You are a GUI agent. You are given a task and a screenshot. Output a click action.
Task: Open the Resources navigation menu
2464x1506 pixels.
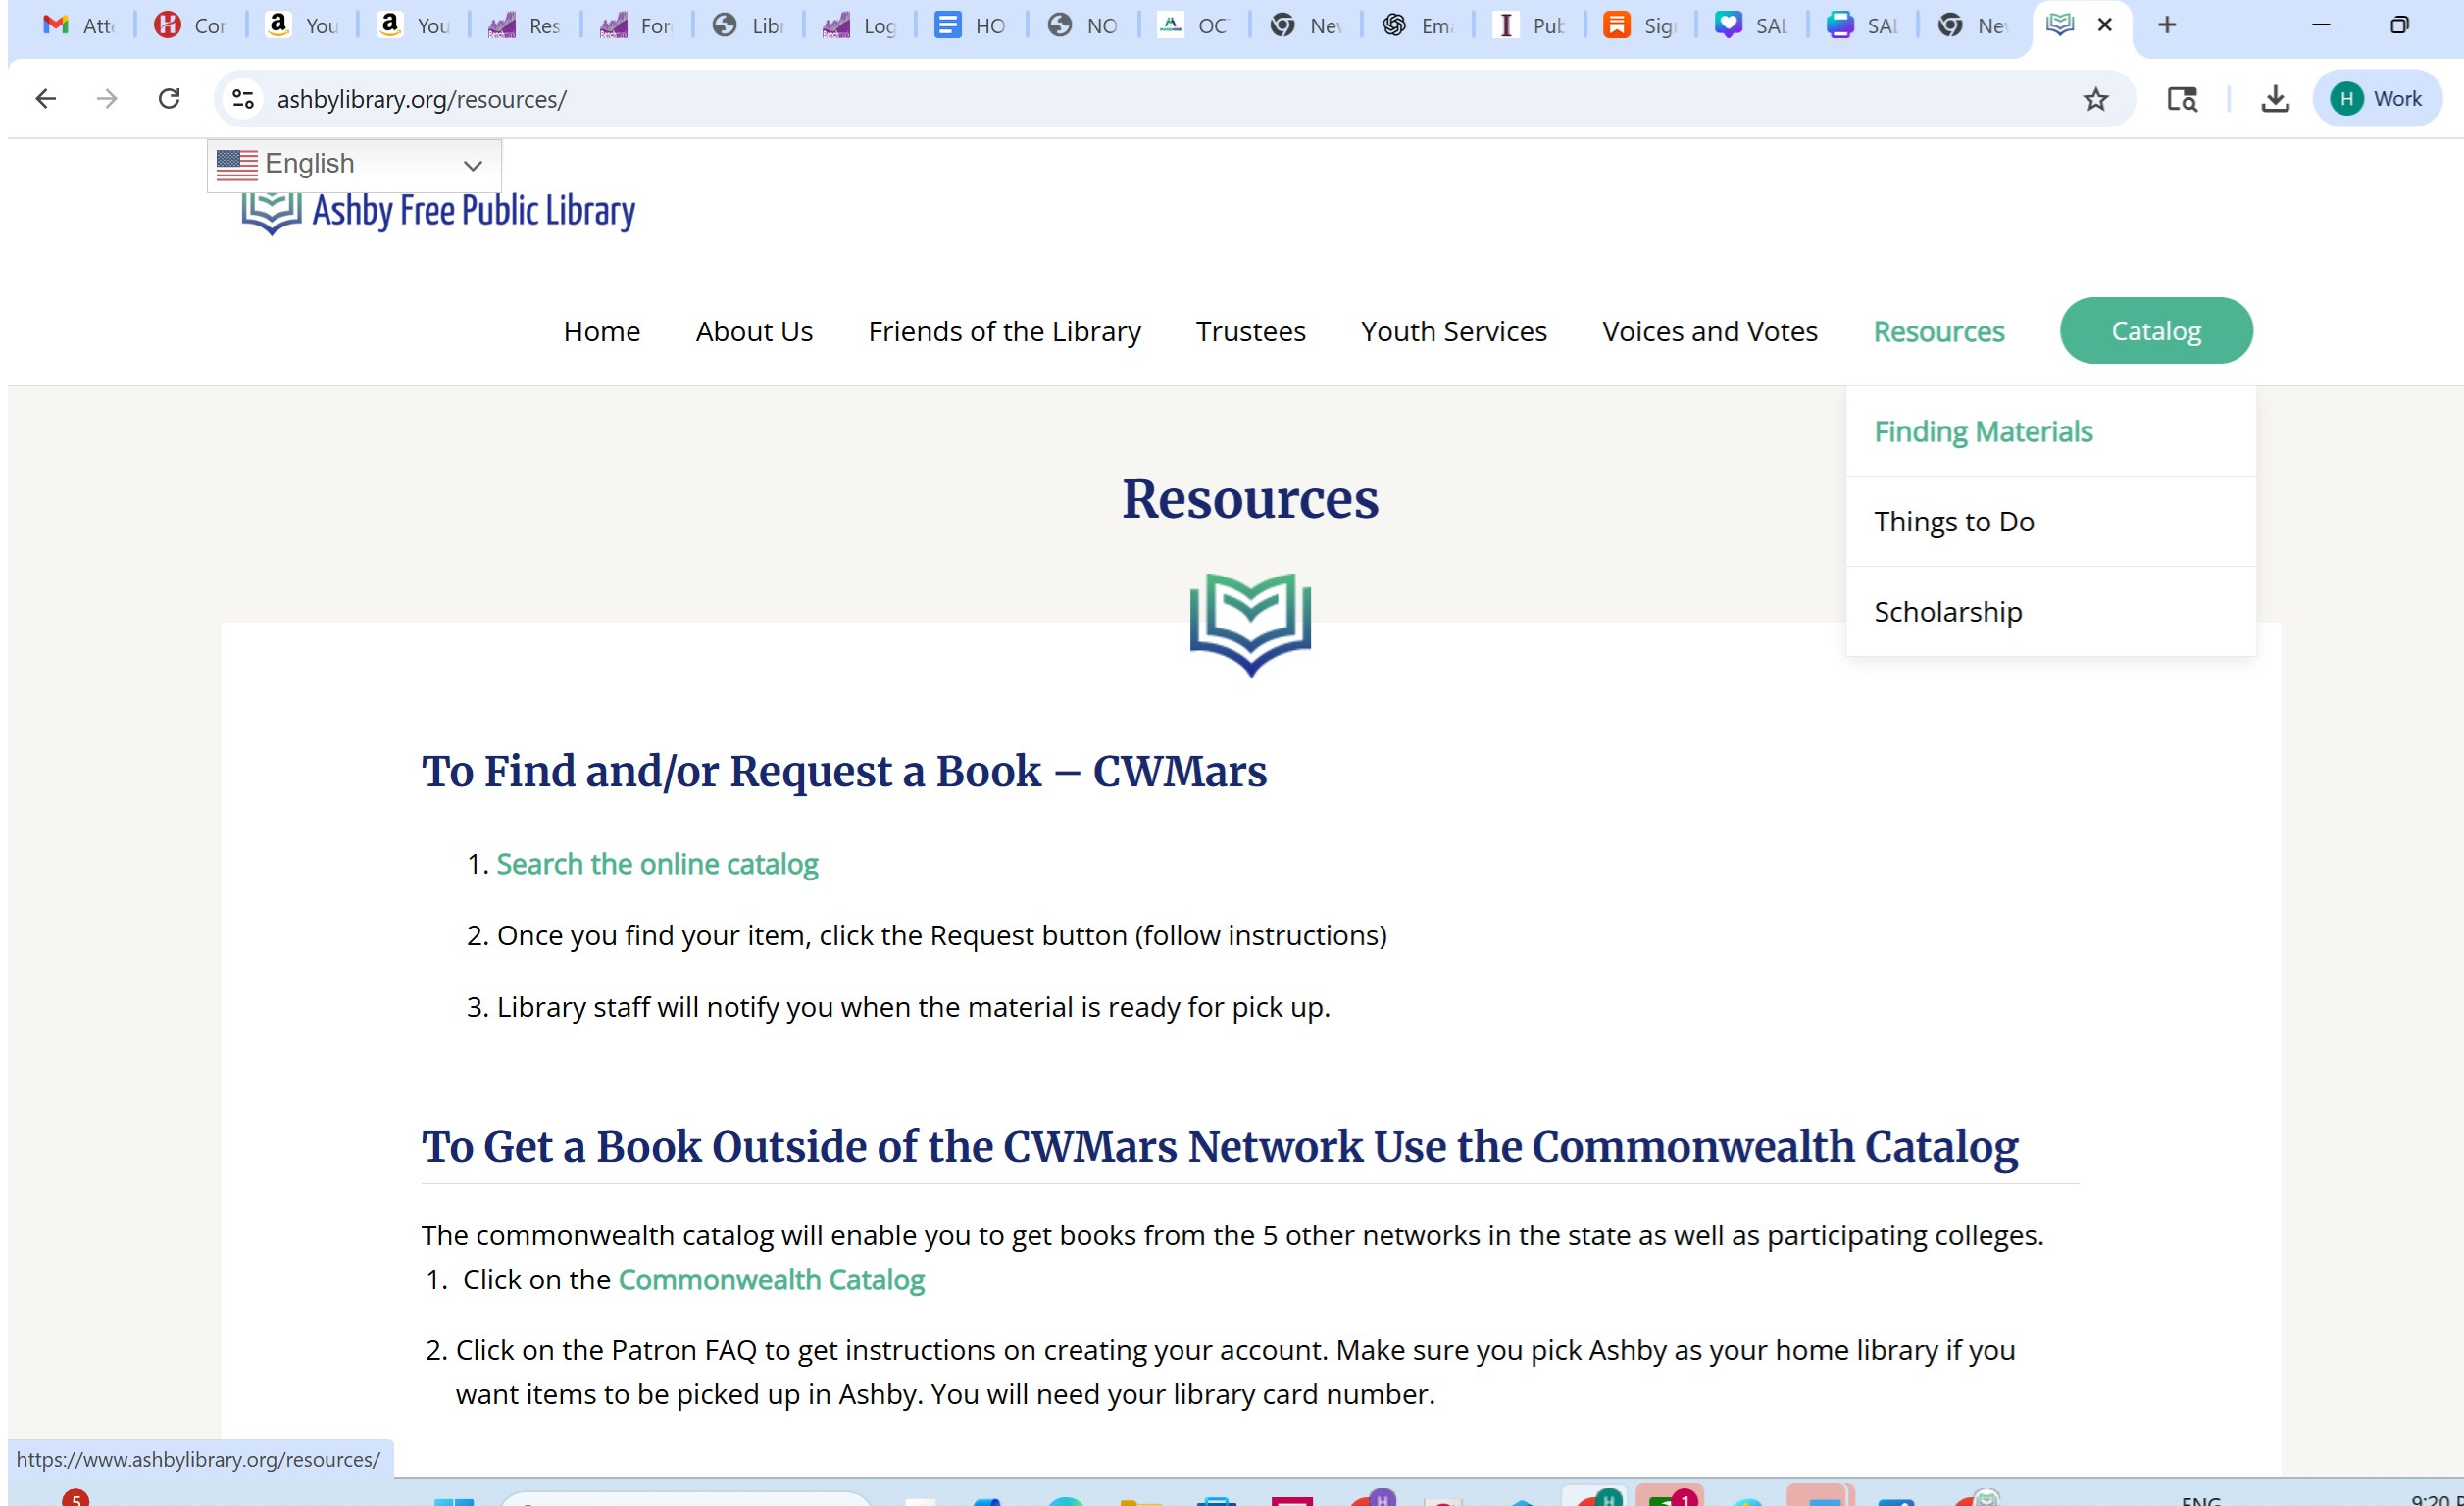pos(1938,331)
